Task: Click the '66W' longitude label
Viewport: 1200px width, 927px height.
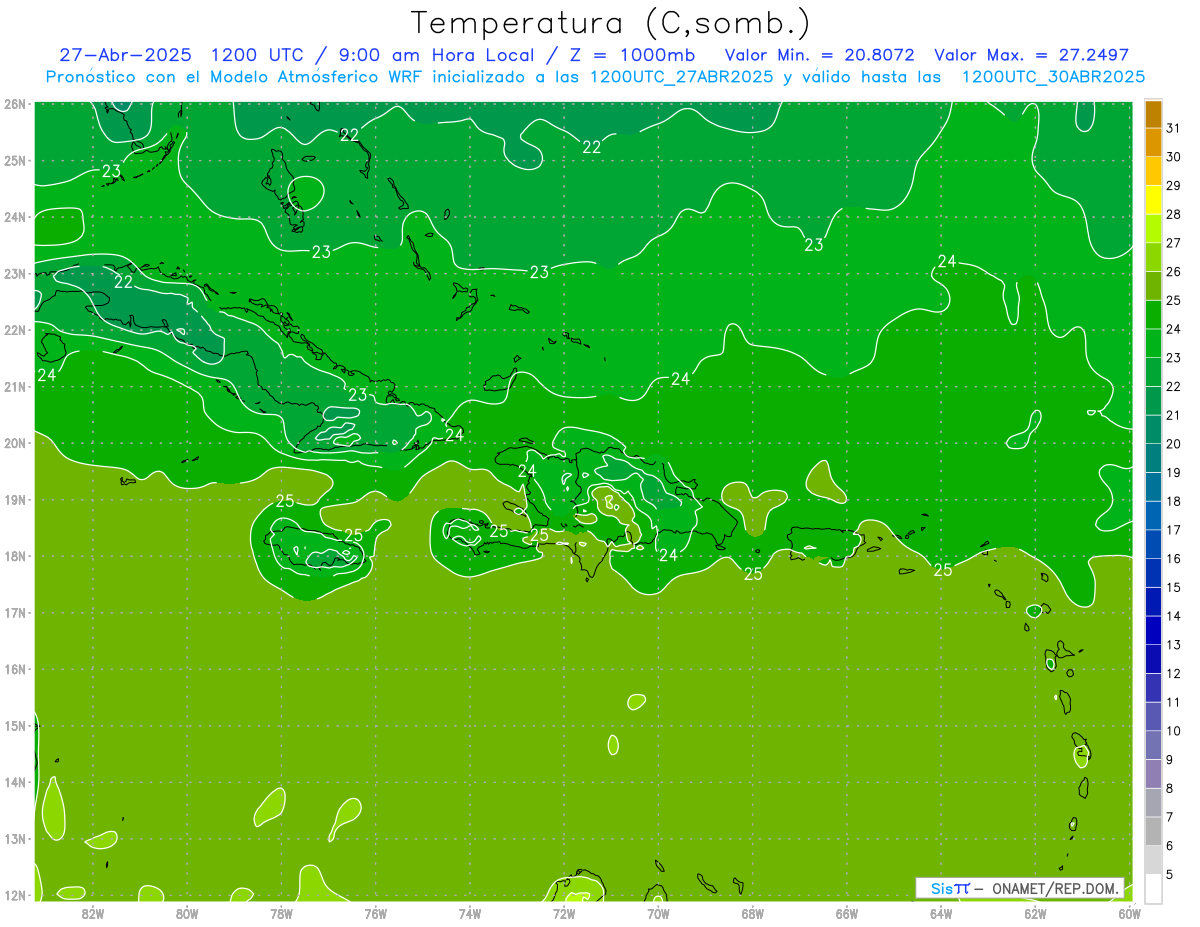Action: coord(846,913)
